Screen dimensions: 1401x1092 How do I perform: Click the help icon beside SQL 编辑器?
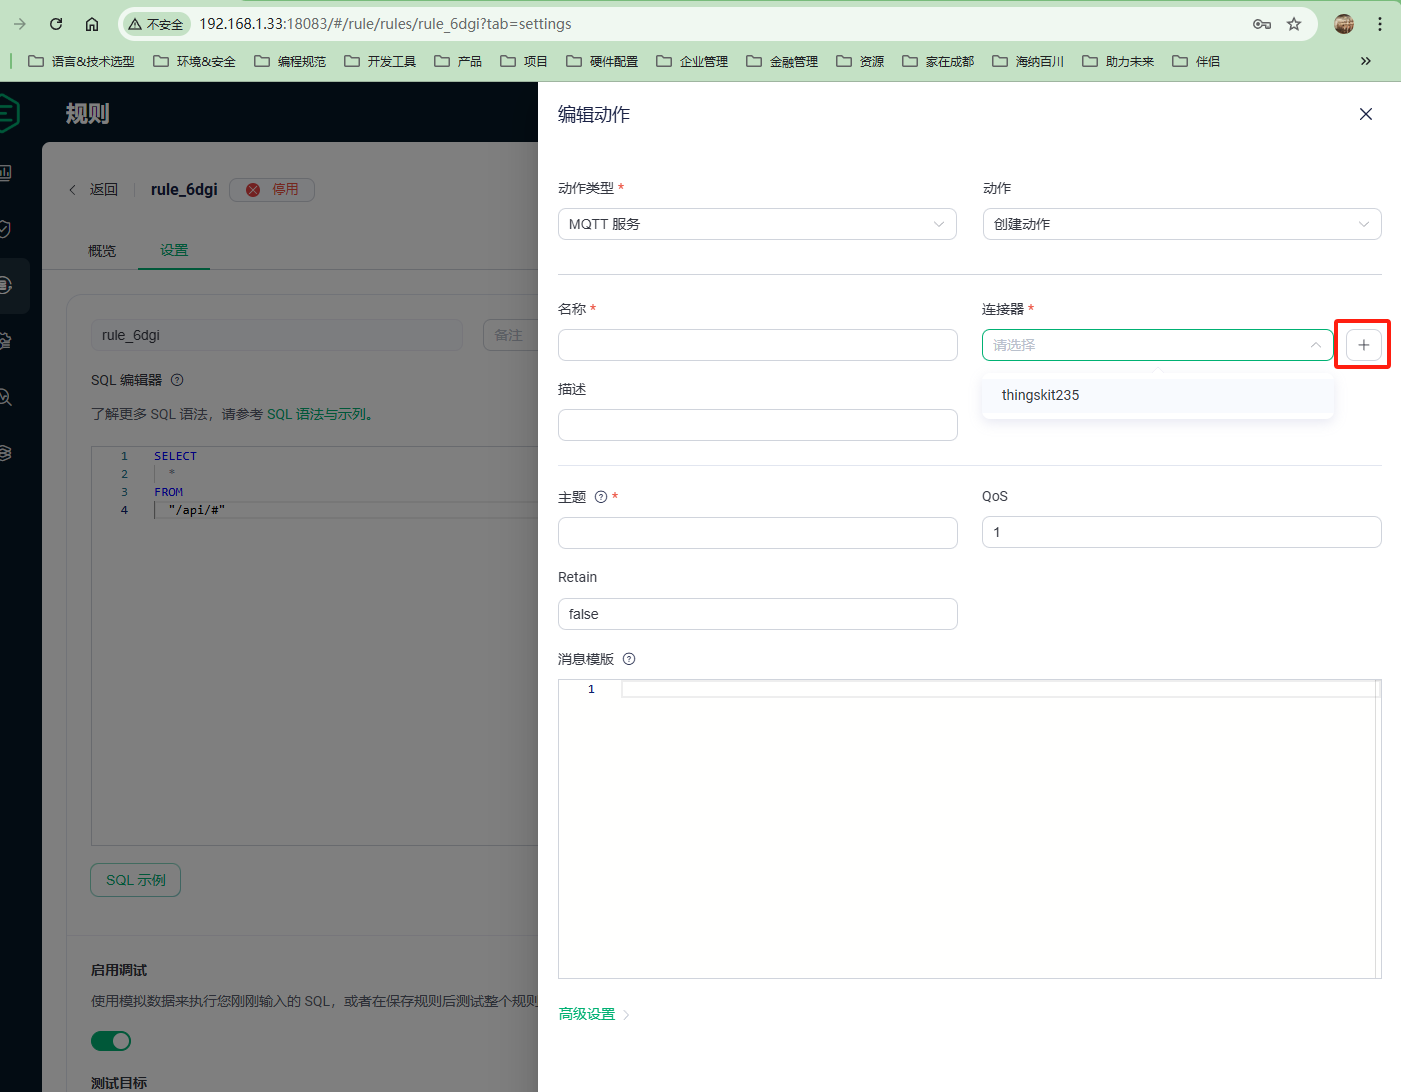pyautogui.click(x=177, y=380)
